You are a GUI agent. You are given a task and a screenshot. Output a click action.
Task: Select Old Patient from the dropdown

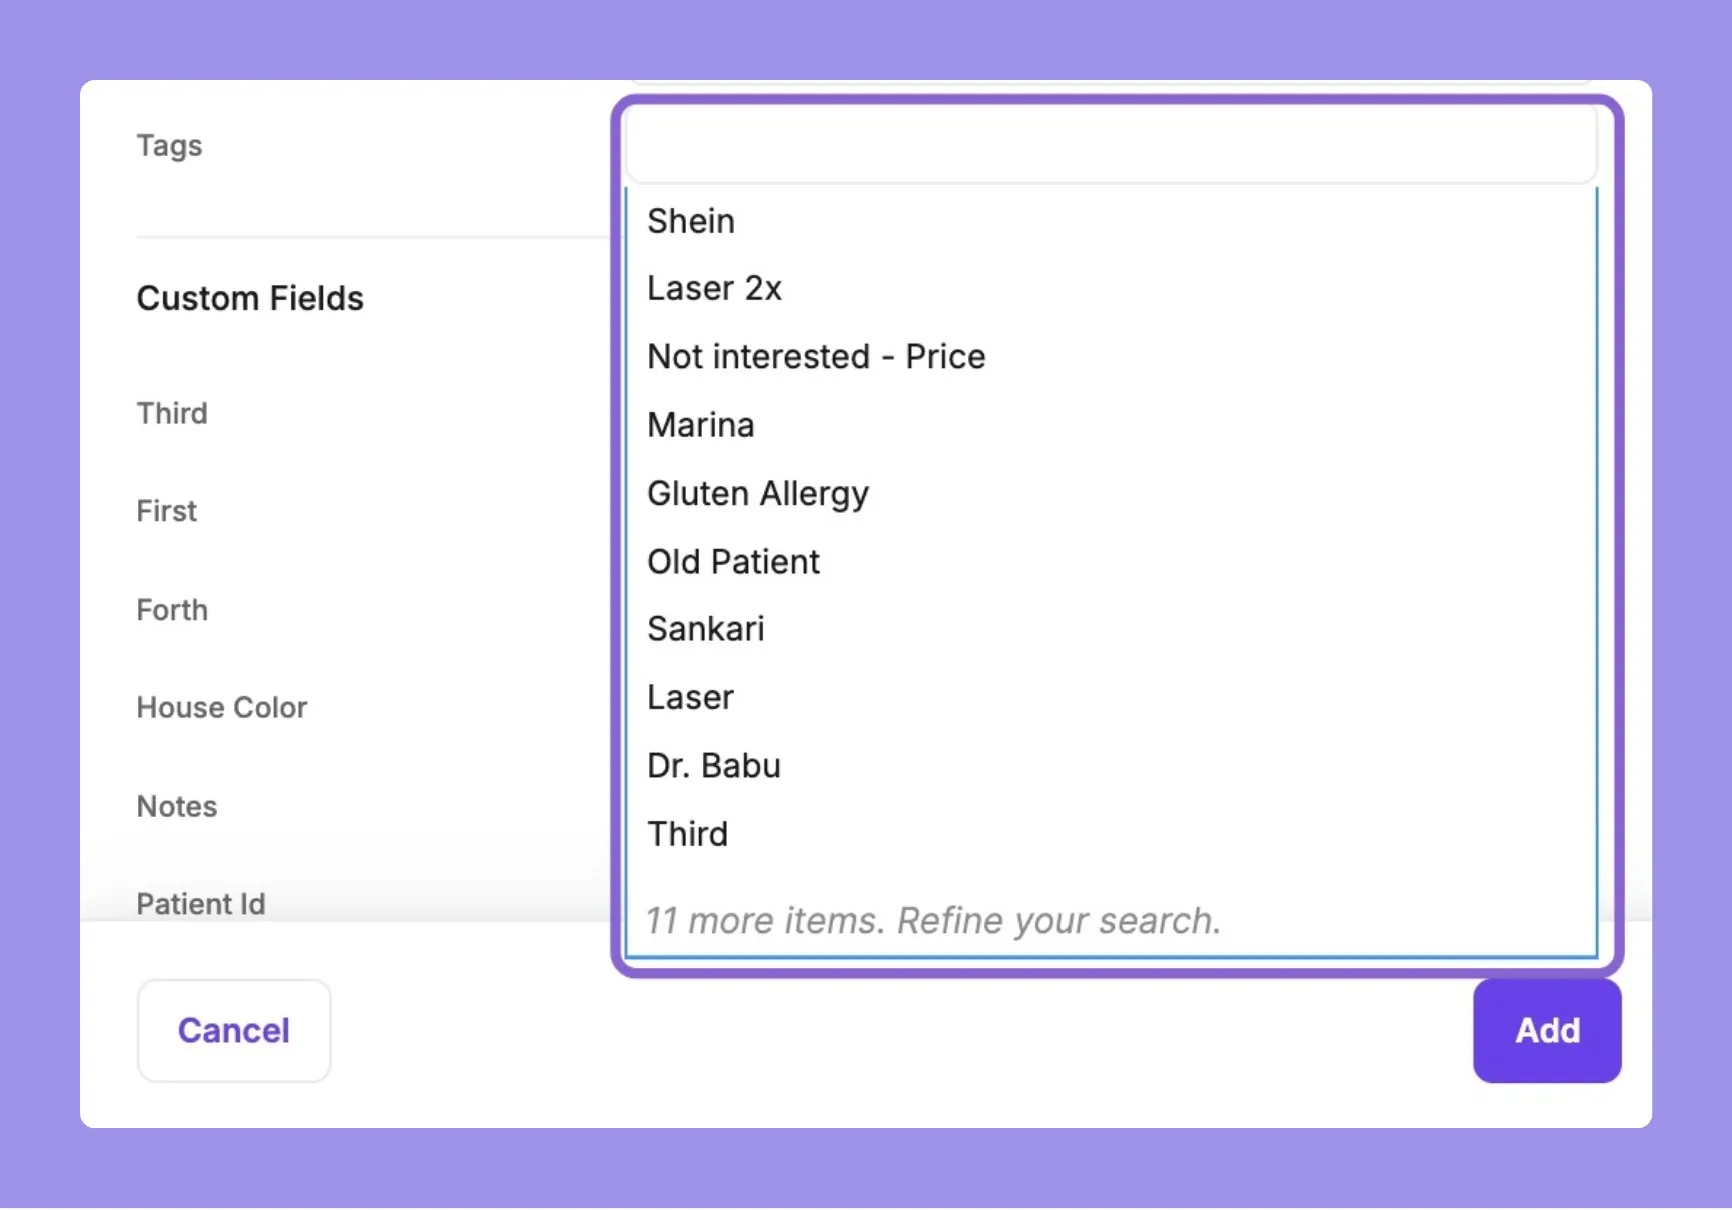point(1111,562)
